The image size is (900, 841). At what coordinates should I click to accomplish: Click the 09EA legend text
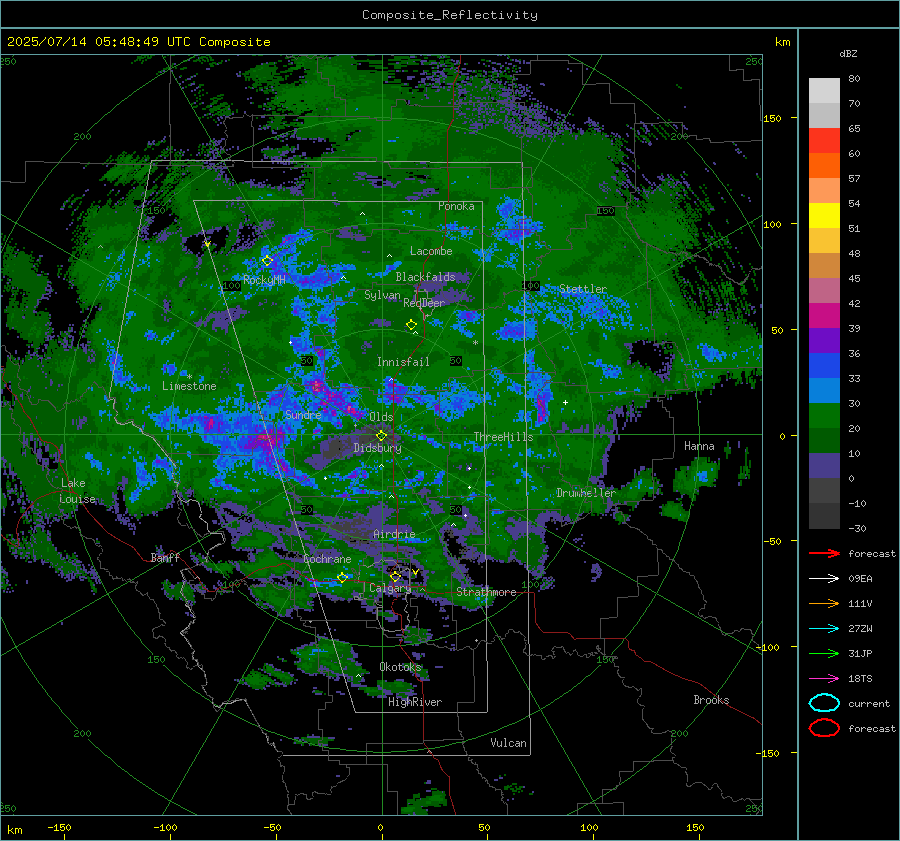click(x=860, y=579)
